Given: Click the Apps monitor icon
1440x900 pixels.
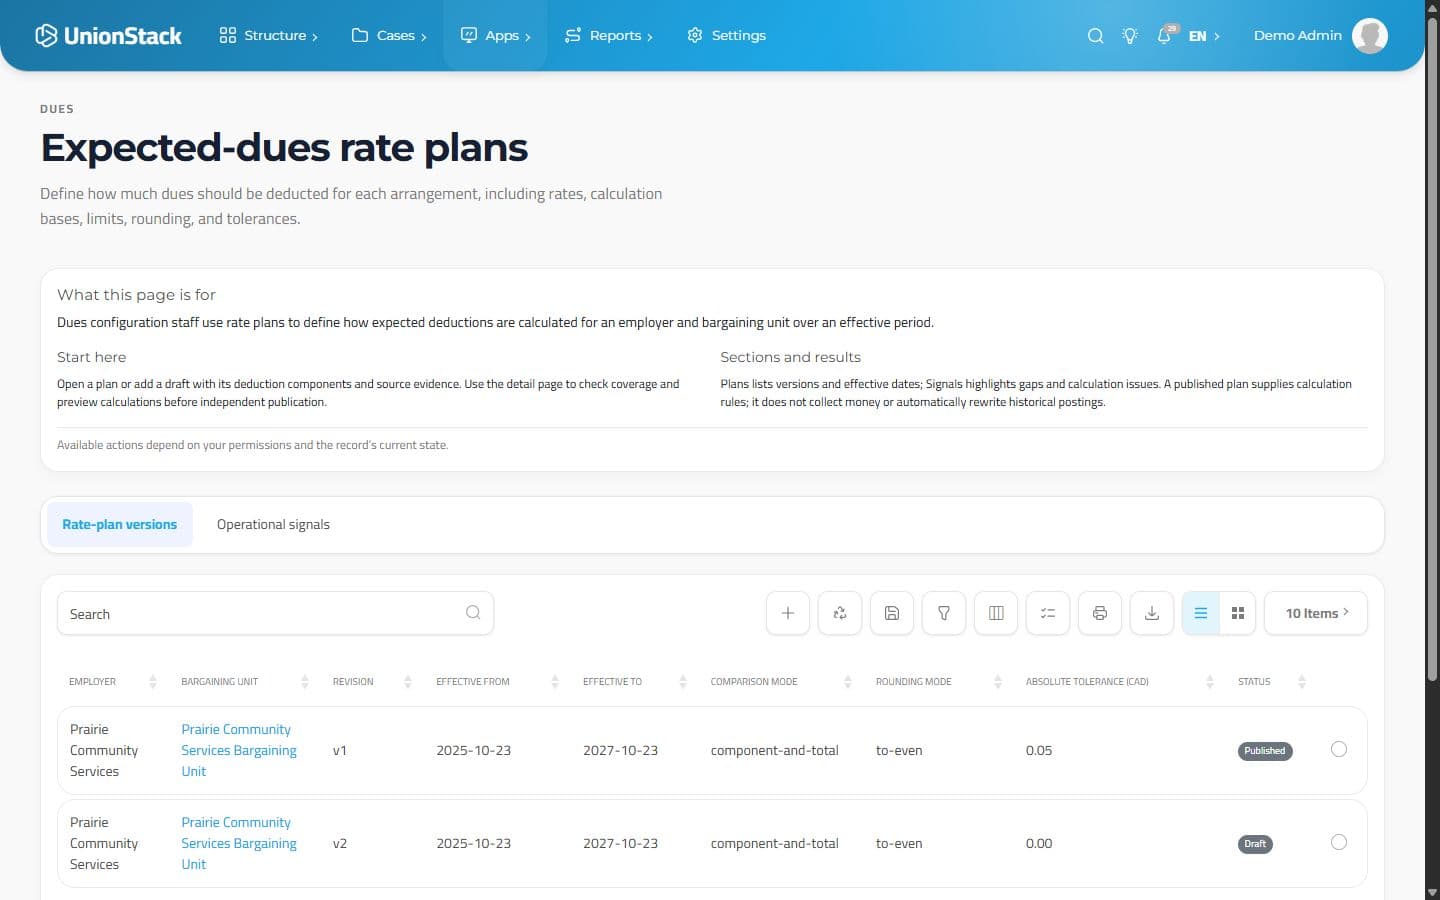Looking at the screenshot, I should coord(468,35).
